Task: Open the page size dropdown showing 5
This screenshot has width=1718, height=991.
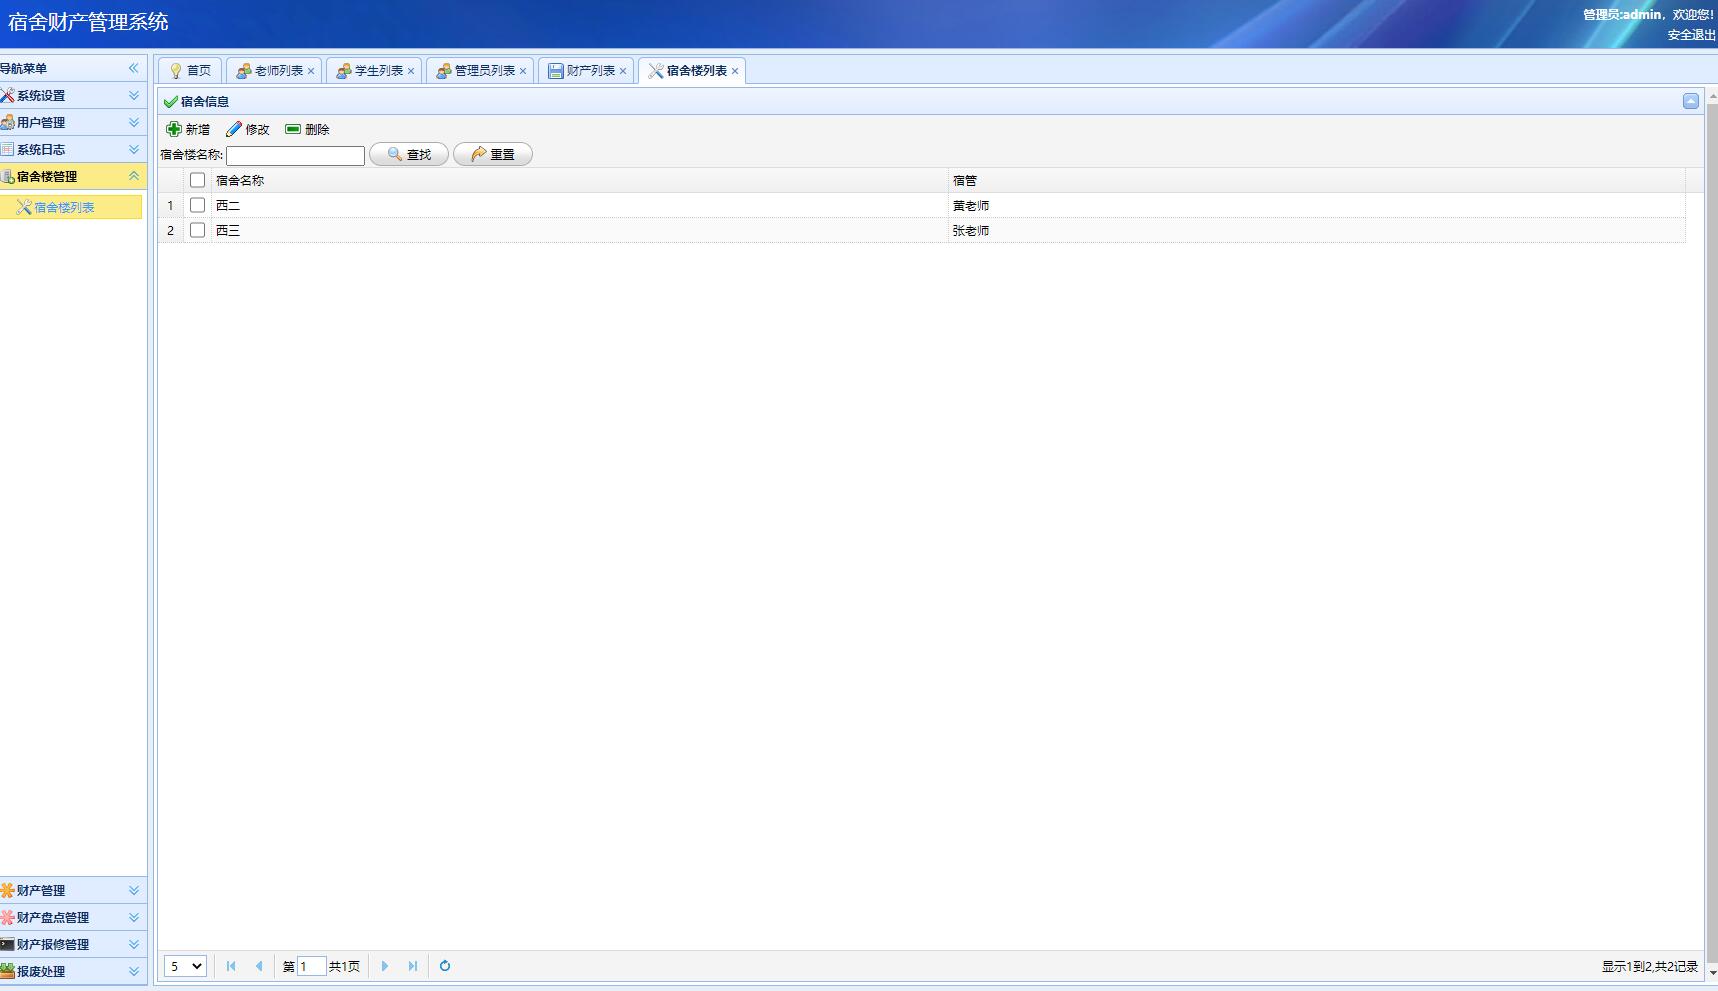Action: click(185, 966)
